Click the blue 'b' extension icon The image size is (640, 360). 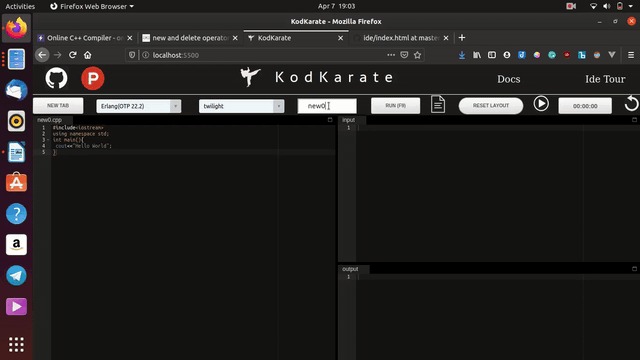pyautogui.click(x=582, y=55)
